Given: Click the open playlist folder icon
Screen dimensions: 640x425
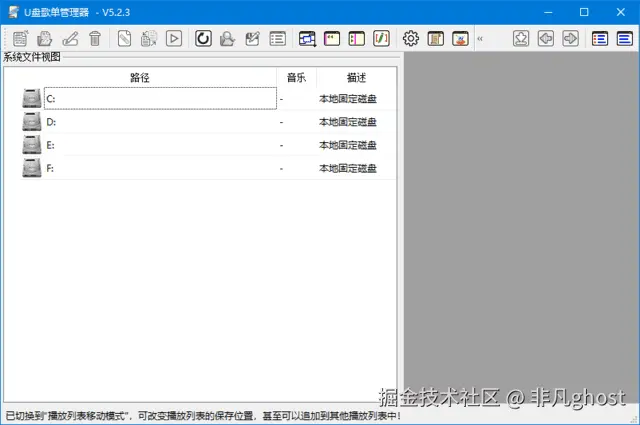Looking at the screenshot, I should [45, 39].
